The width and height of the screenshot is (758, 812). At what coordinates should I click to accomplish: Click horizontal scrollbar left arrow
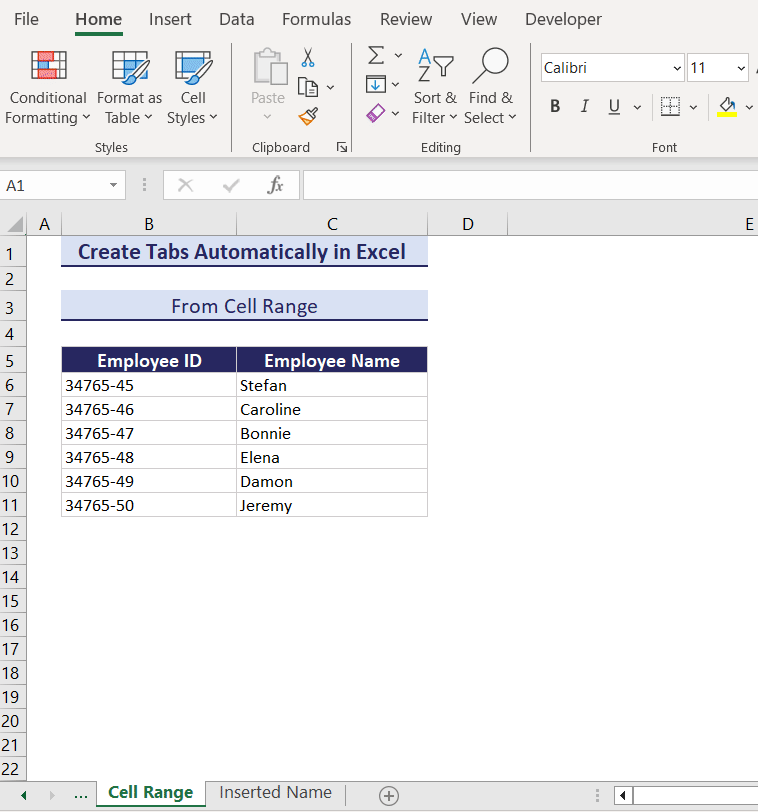[623, 795]
